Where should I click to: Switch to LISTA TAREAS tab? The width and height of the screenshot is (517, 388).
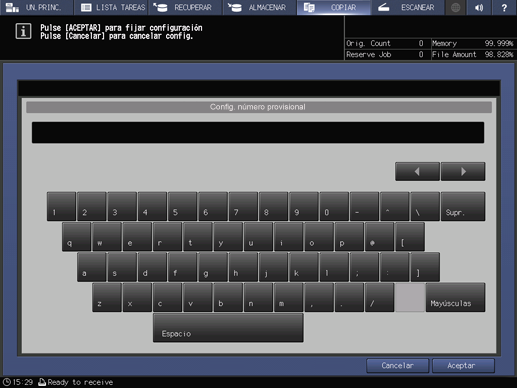[111, 7]
